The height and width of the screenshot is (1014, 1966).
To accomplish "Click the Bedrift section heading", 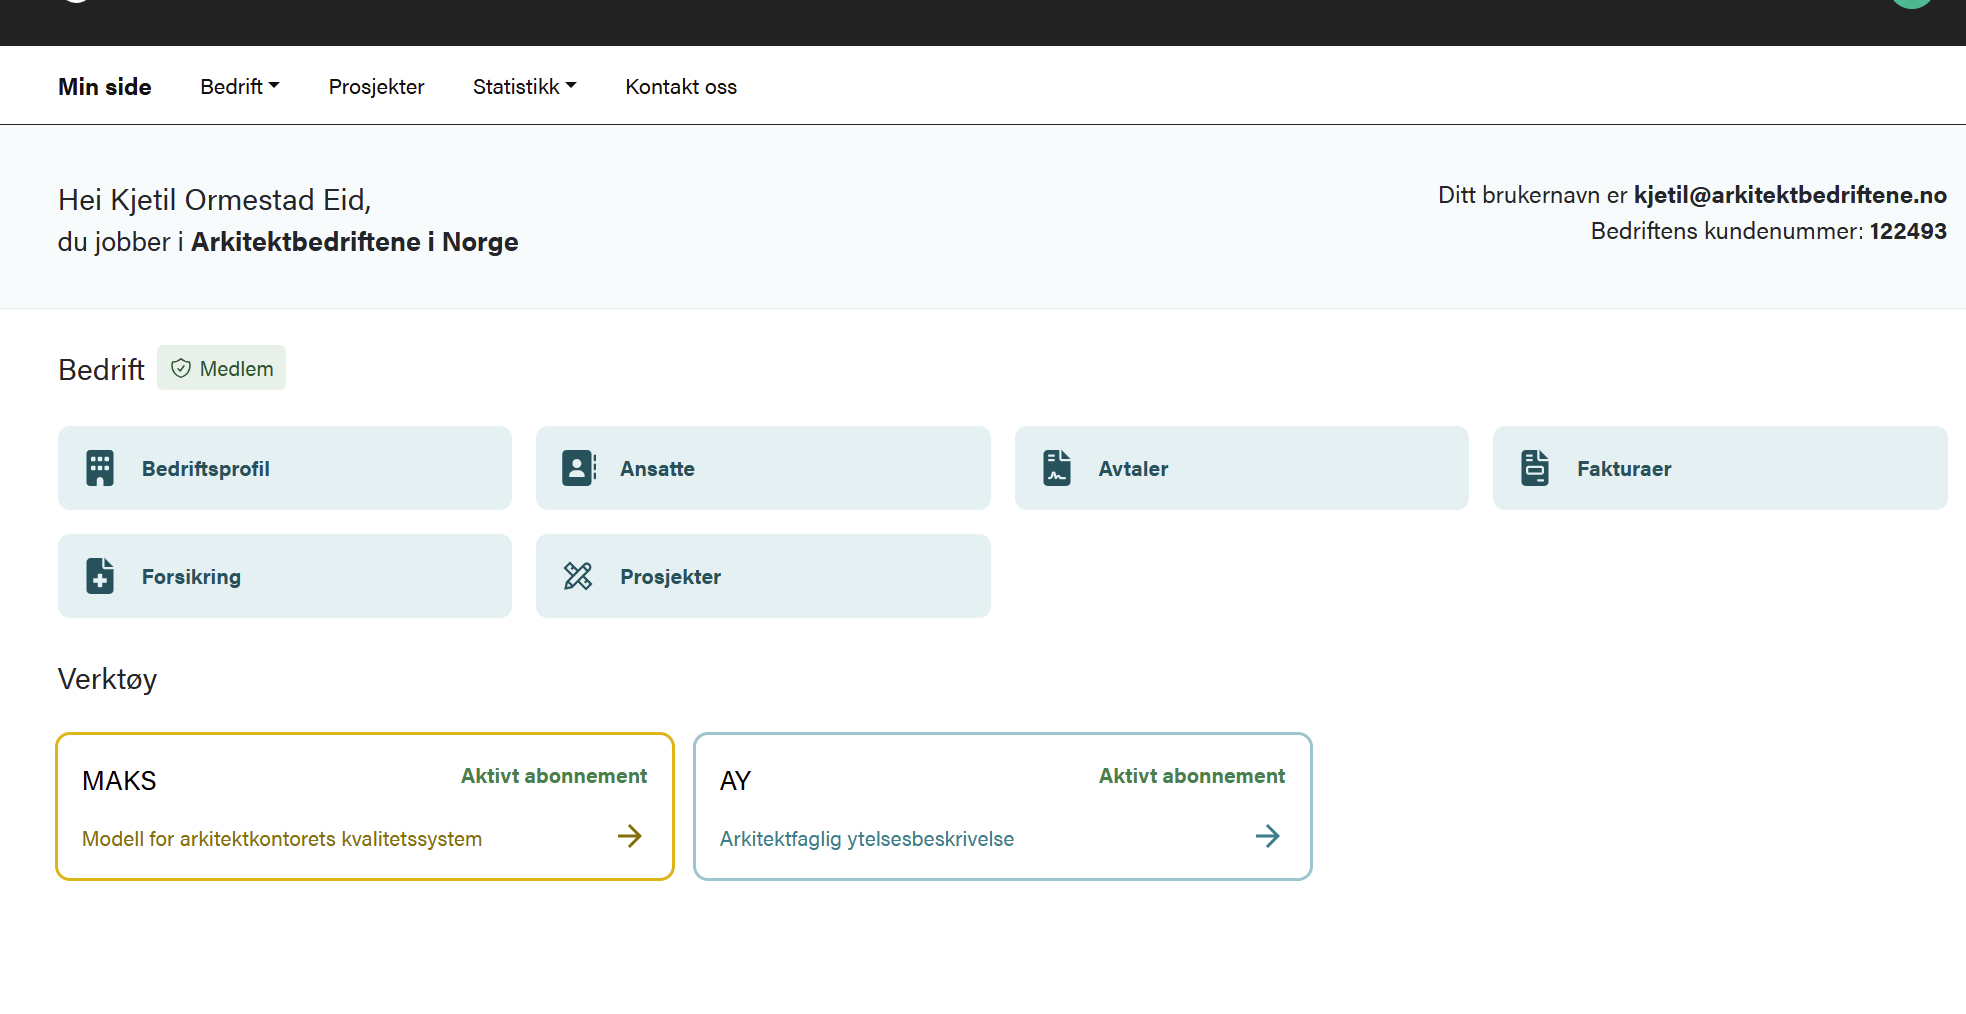I will pyautogui.click(x=101, y=370).
